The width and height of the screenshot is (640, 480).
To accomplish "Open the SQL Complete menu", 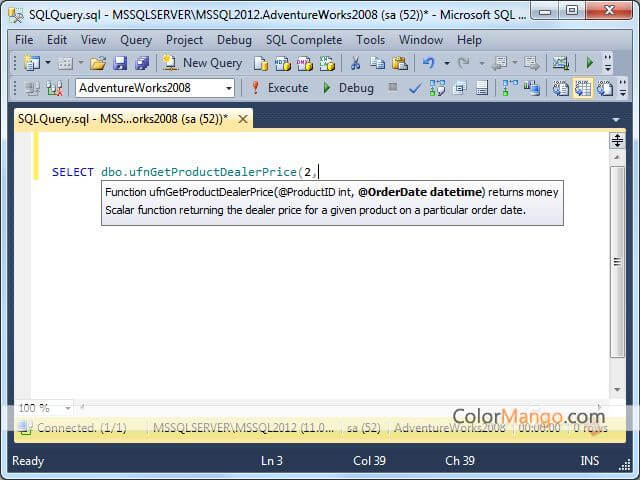I will 304,40.
